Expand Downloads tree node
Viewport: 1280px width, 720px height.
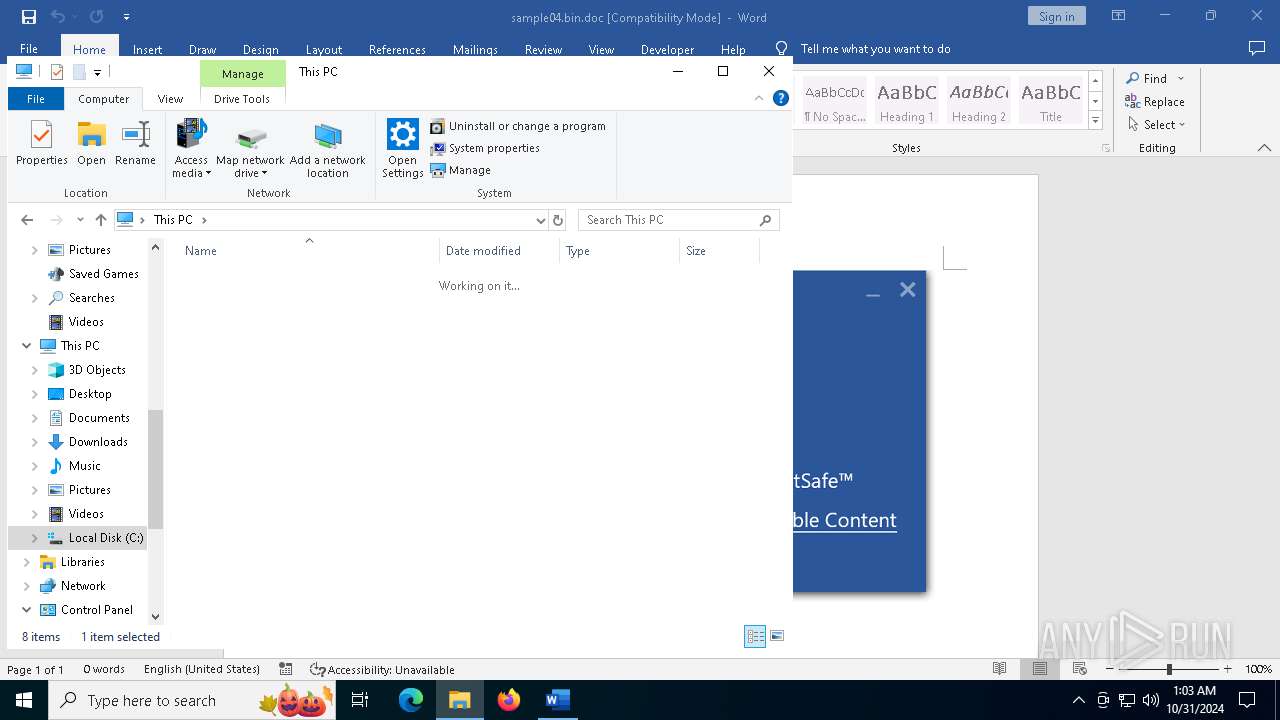(x=35, y=442)
